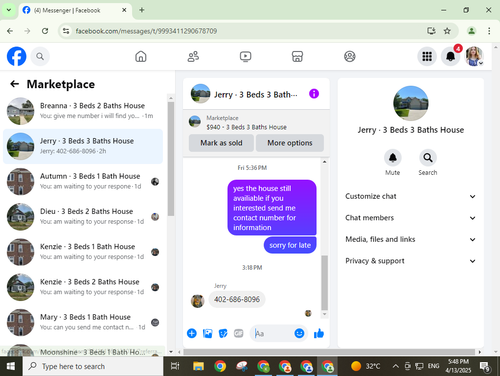Open the Friends icon in top navigation
Screen dimensions: 500x376
[x=193, y=56]
